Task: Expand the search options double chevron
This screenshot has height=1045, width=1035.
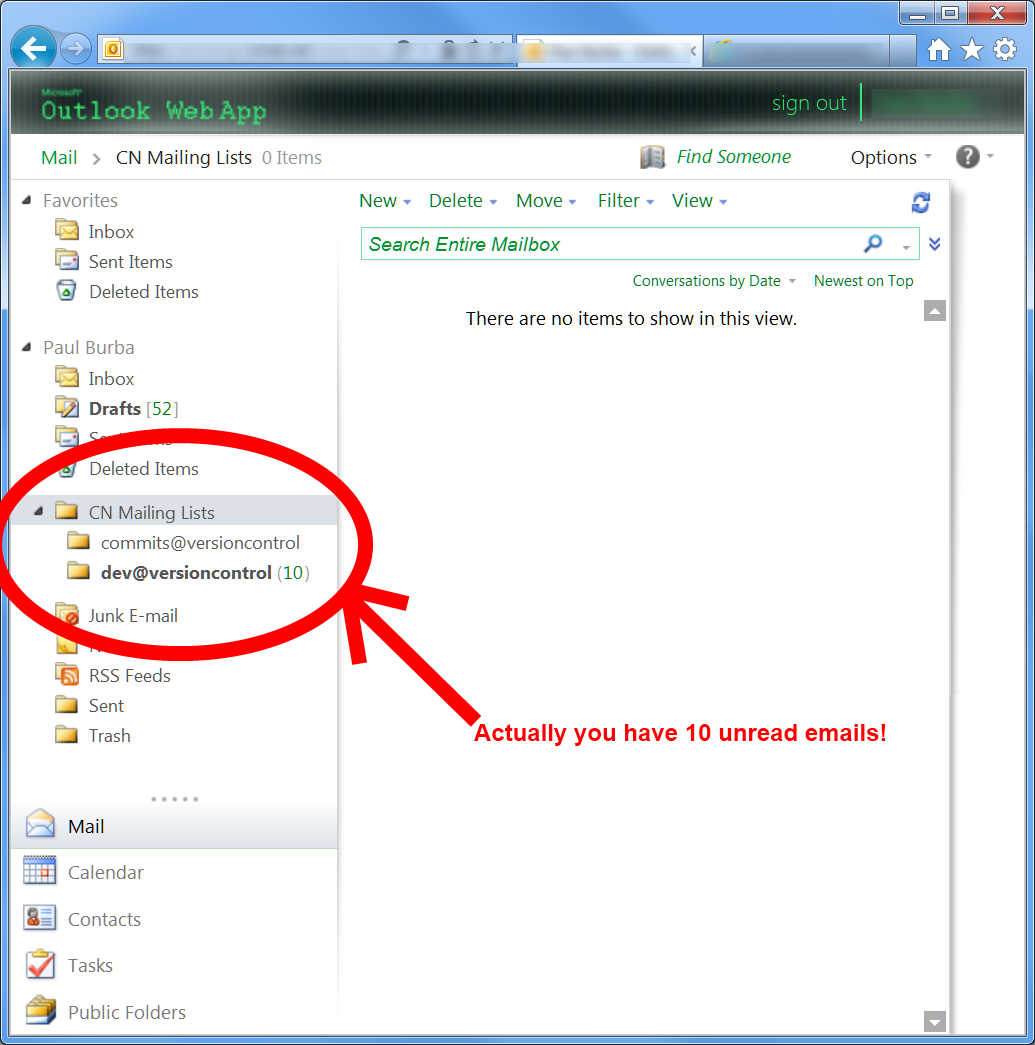Action: click(934, 244)
